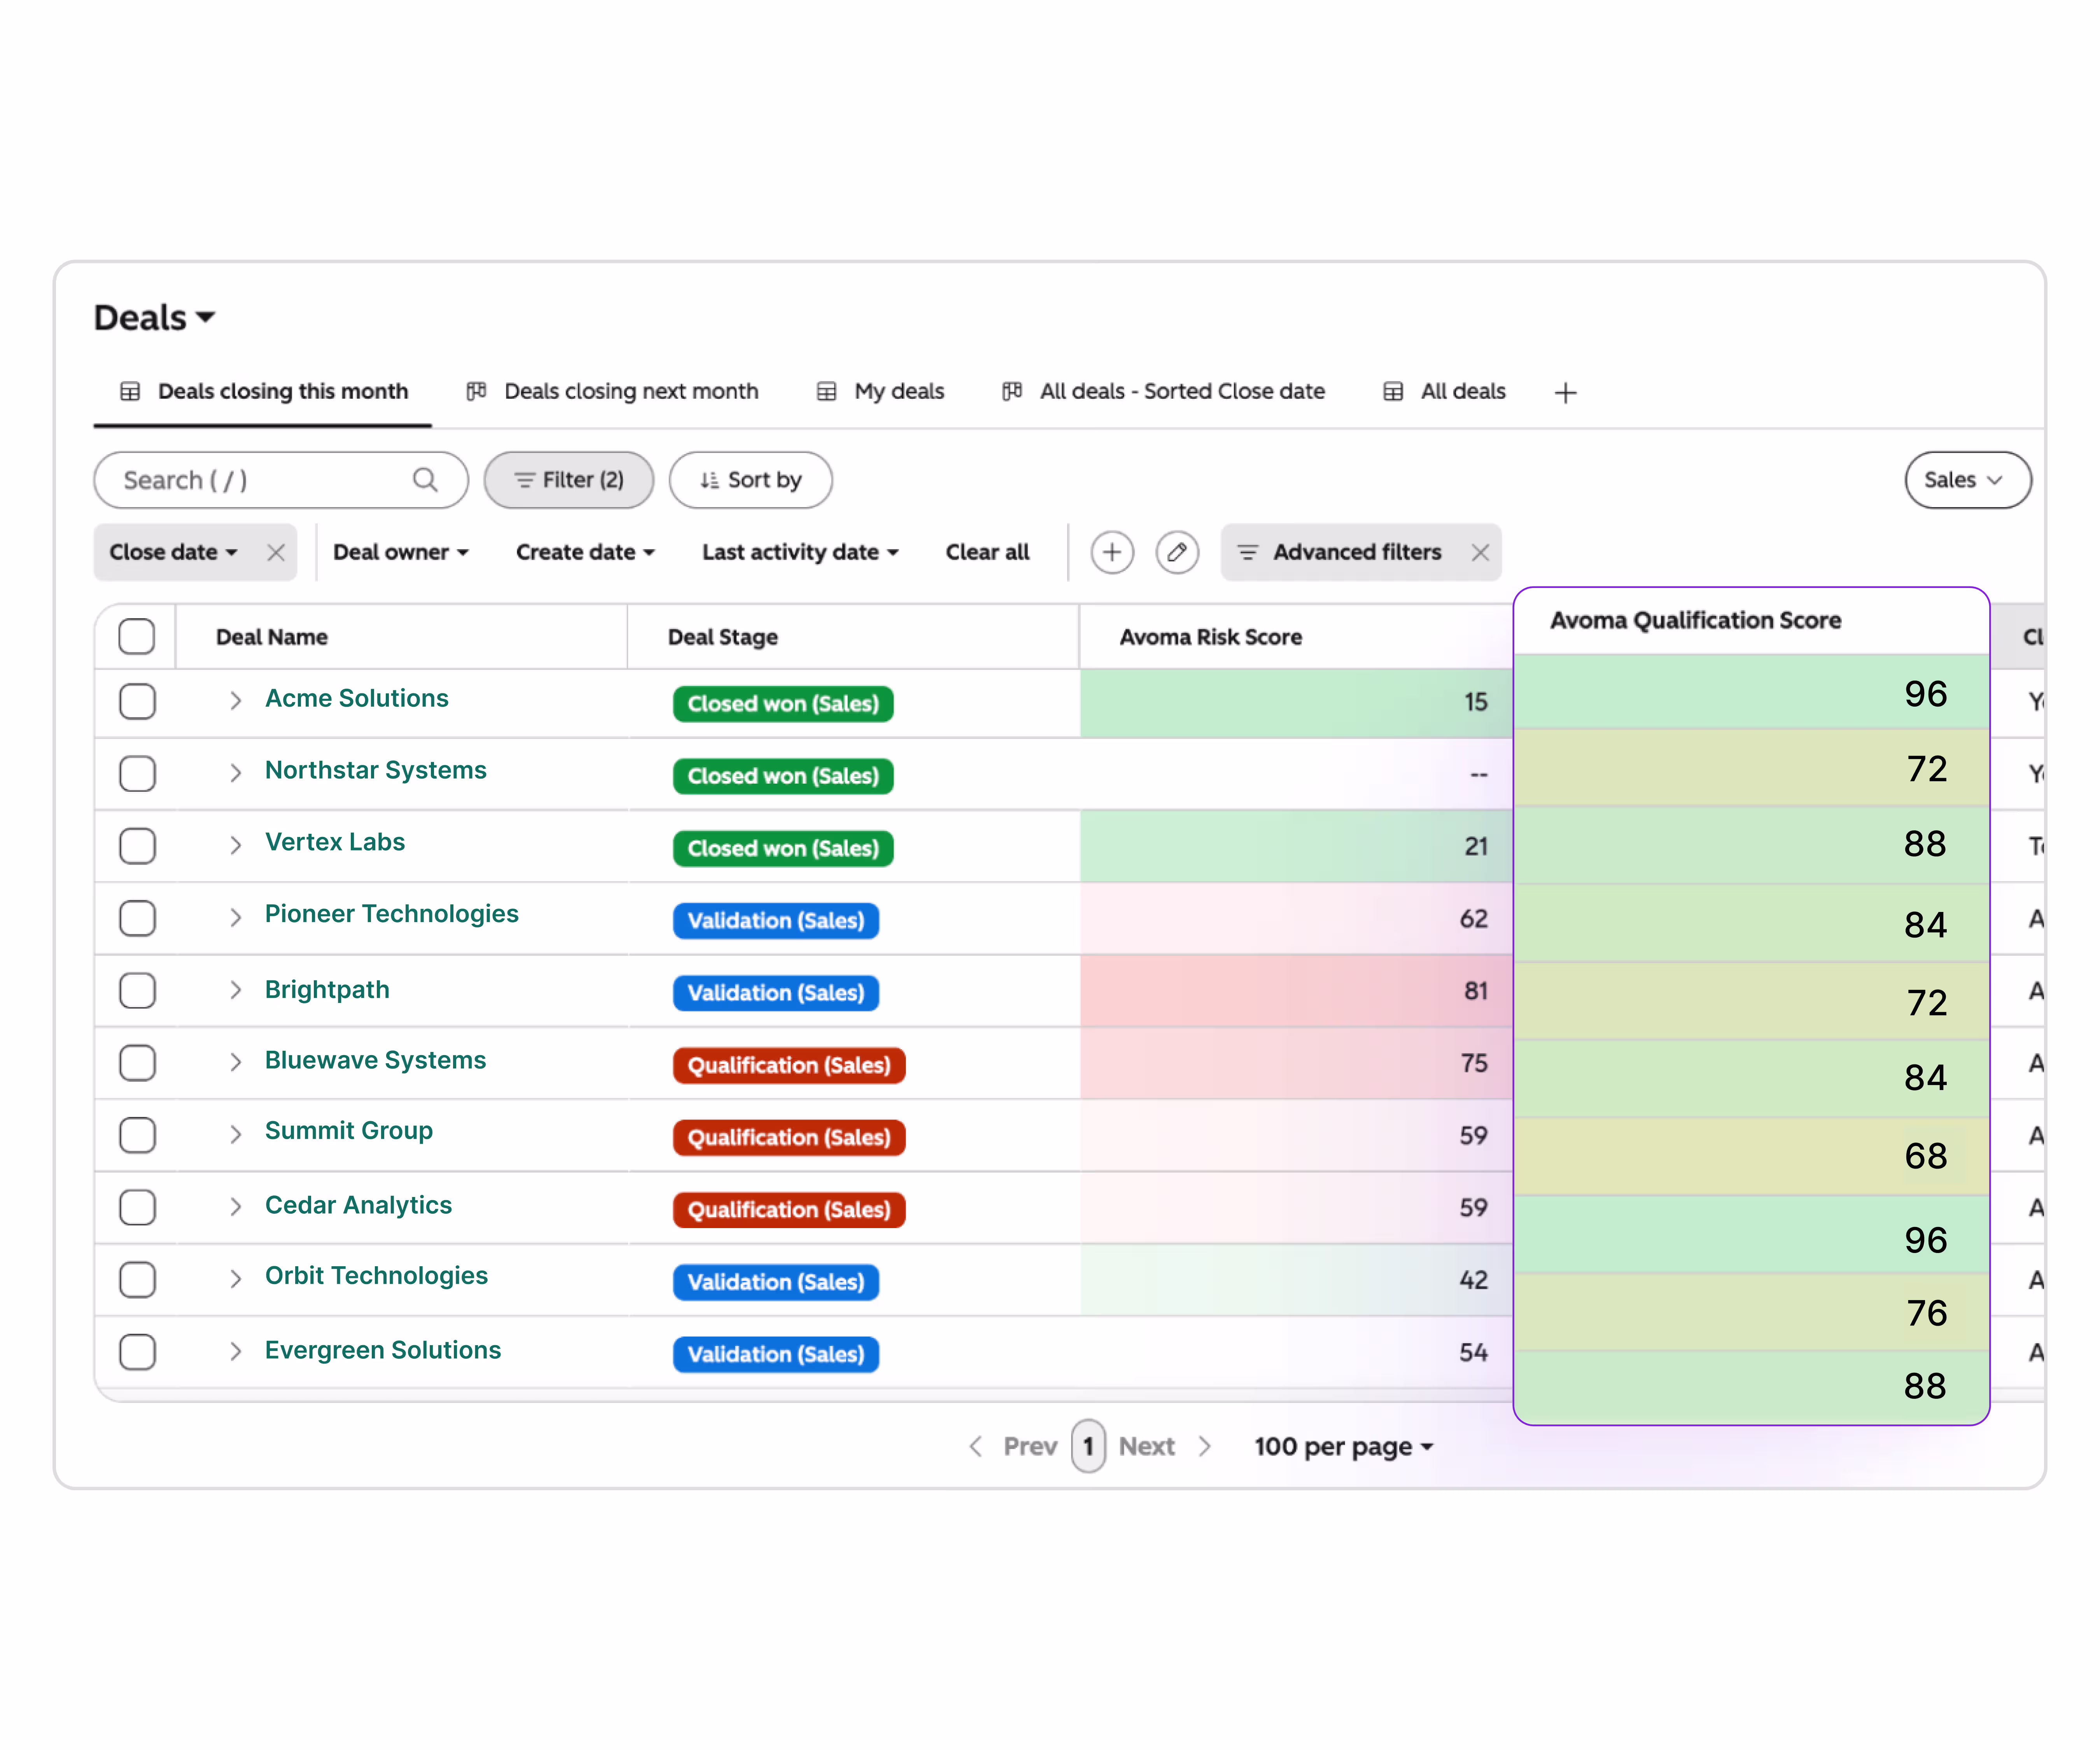Remove the Close date filter
Image resolution: width=2100 pixels, height=1750 pixels.
coord(276,552)
